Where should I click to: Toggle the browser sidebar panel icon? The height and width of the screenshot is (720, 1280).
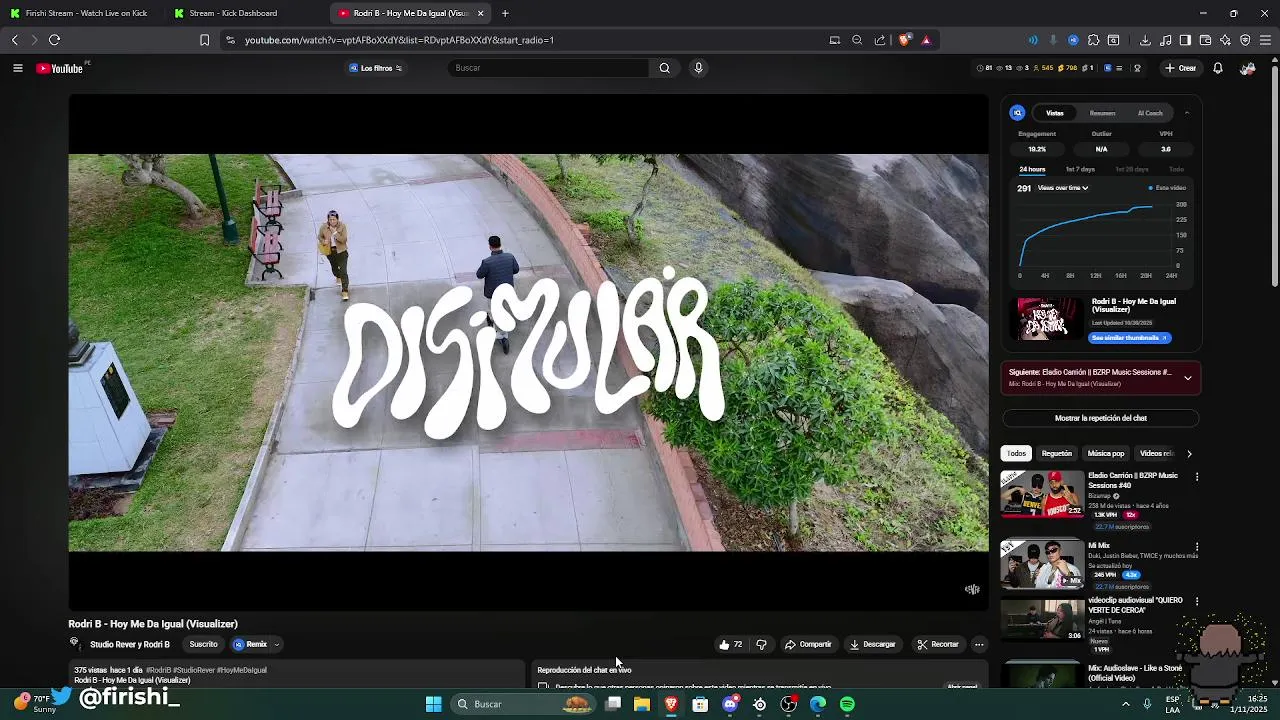pyautogui.click(x=1185, y=40)
